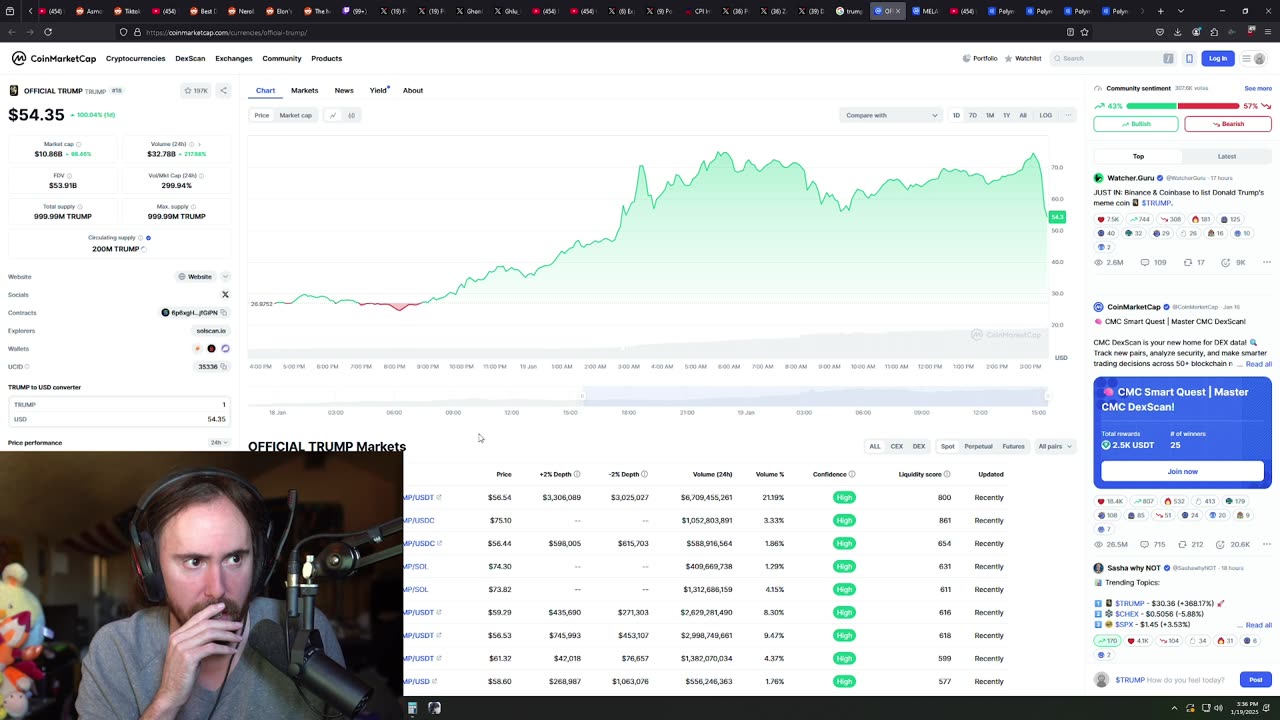This screenshot has height=720, width=1280.
Task: Set chart range to 1M
Action: coord(990,115)
